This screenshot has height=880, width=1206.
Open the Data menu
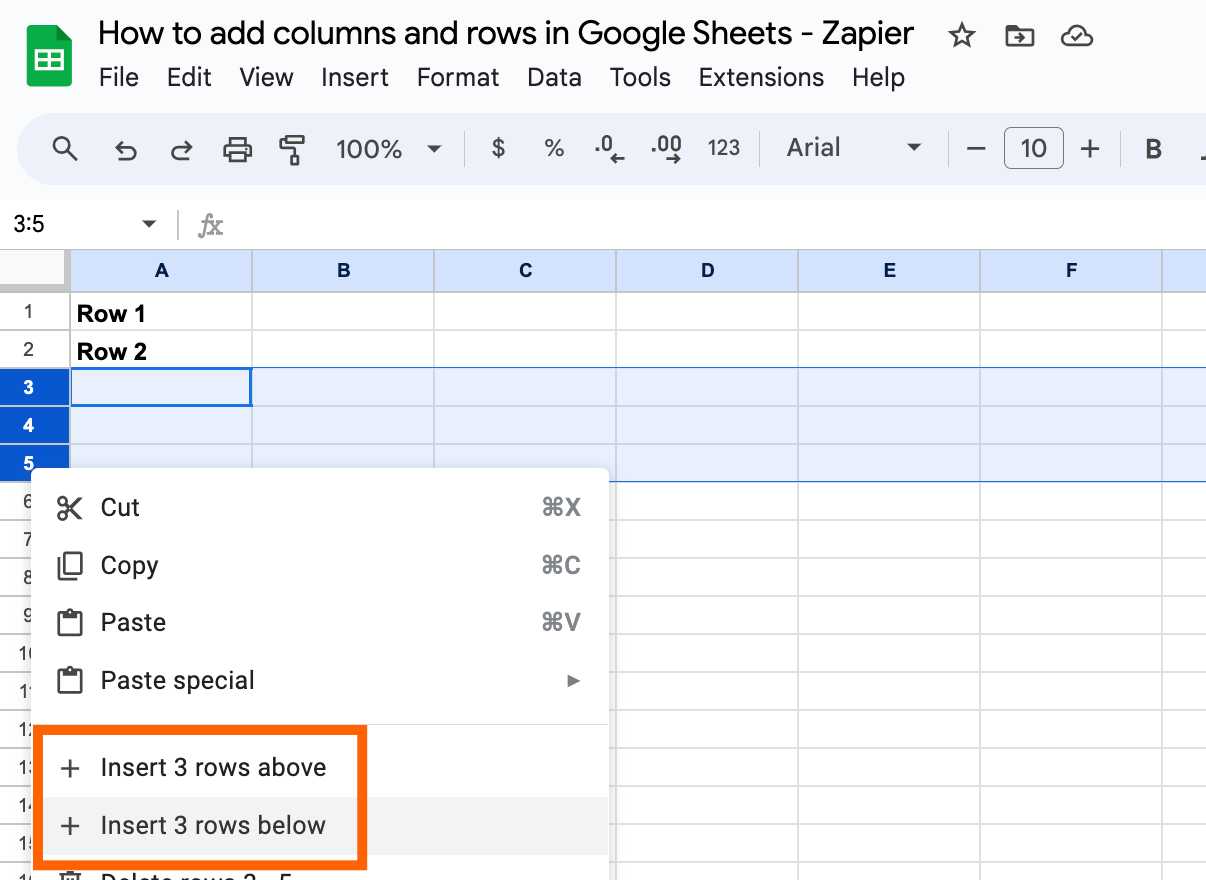tap(554, 78)
